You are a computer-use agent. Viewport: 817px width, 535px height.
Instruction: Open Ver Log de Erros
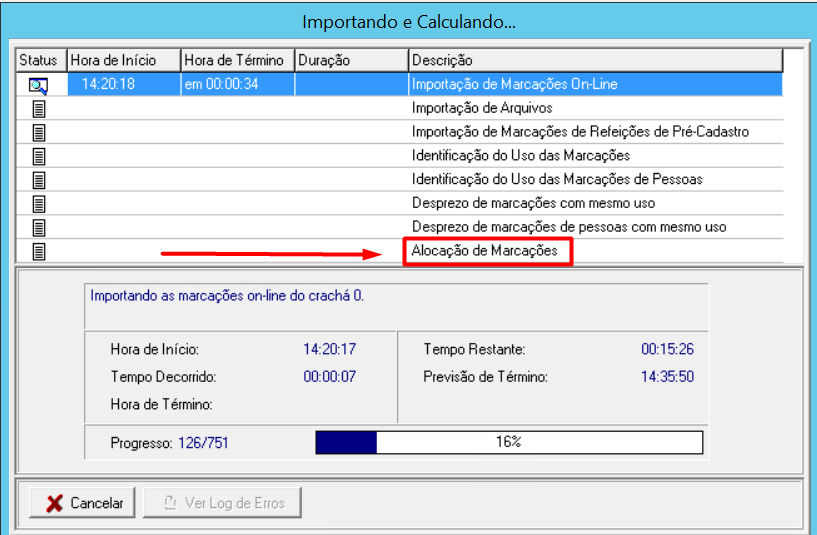[222, 503]
